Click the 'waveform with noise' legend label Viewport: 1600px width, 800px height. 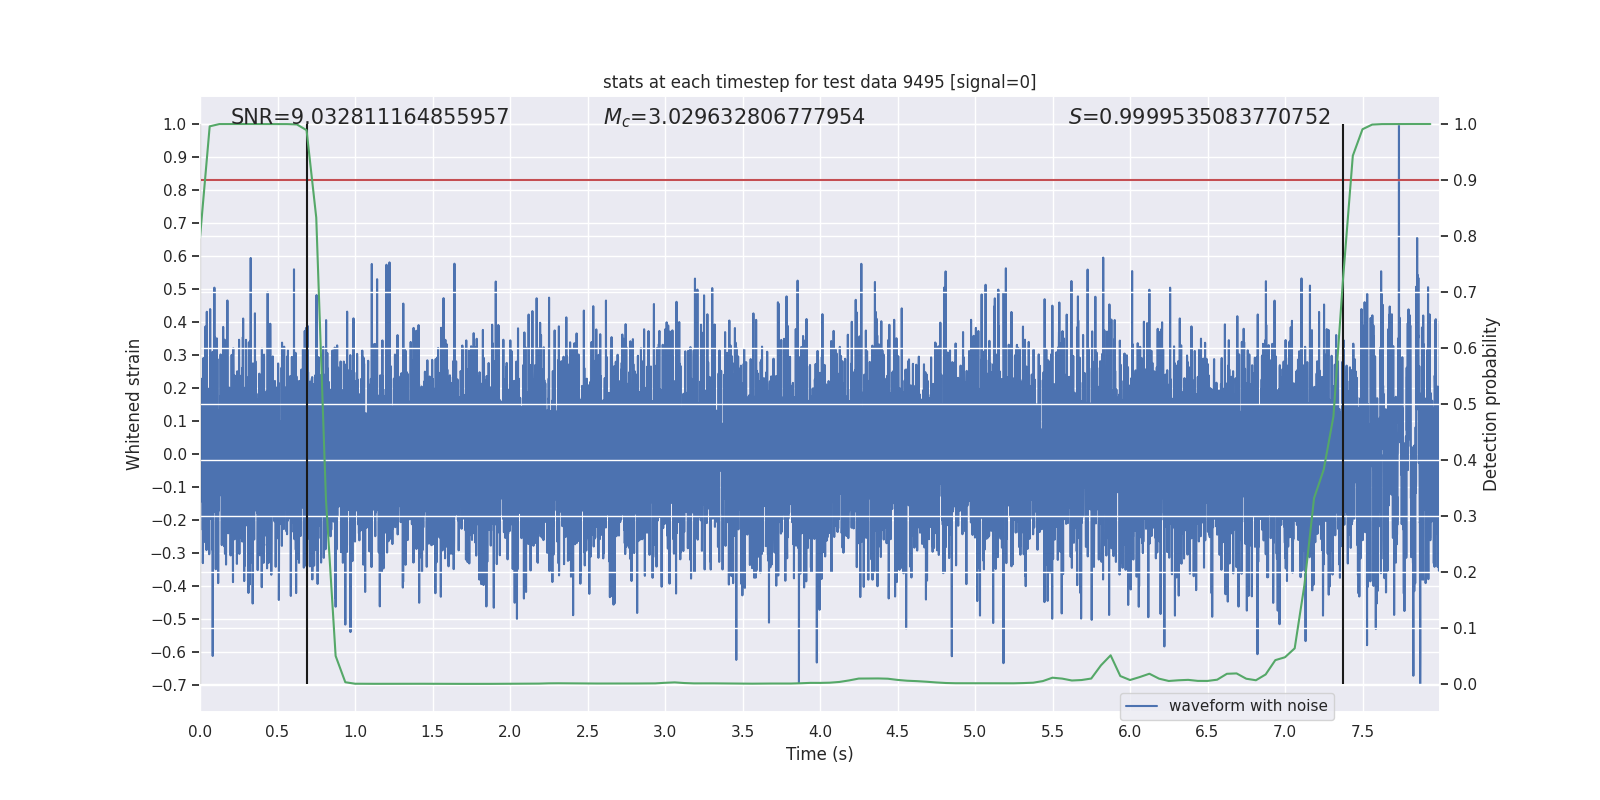click(x=1248, y=706)
